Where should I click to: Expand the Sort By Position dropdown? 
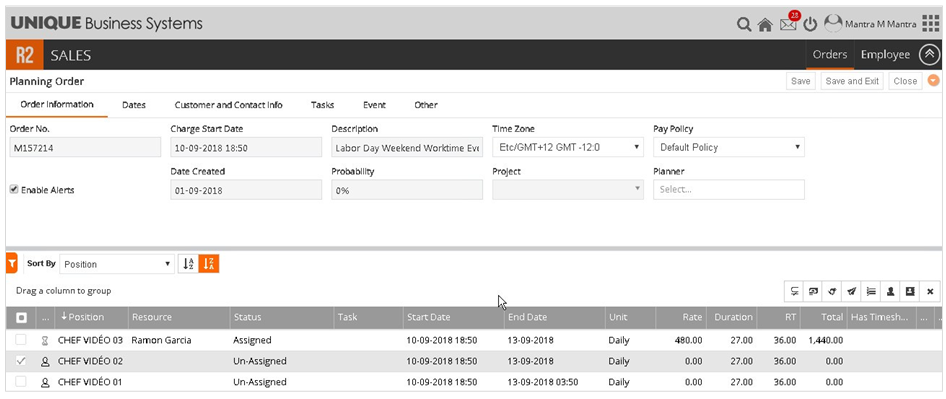tap(117, 264)
